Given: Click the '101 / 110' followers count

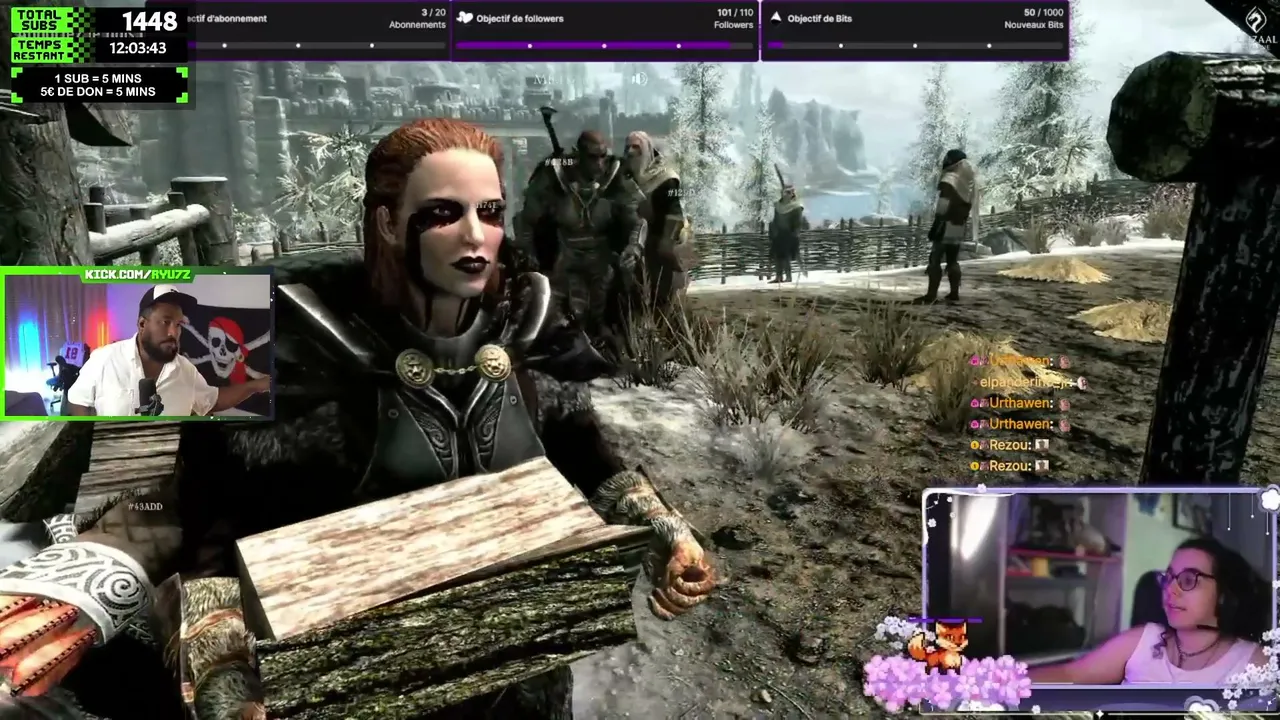Looking at the screenshot, I should (735, 12).
